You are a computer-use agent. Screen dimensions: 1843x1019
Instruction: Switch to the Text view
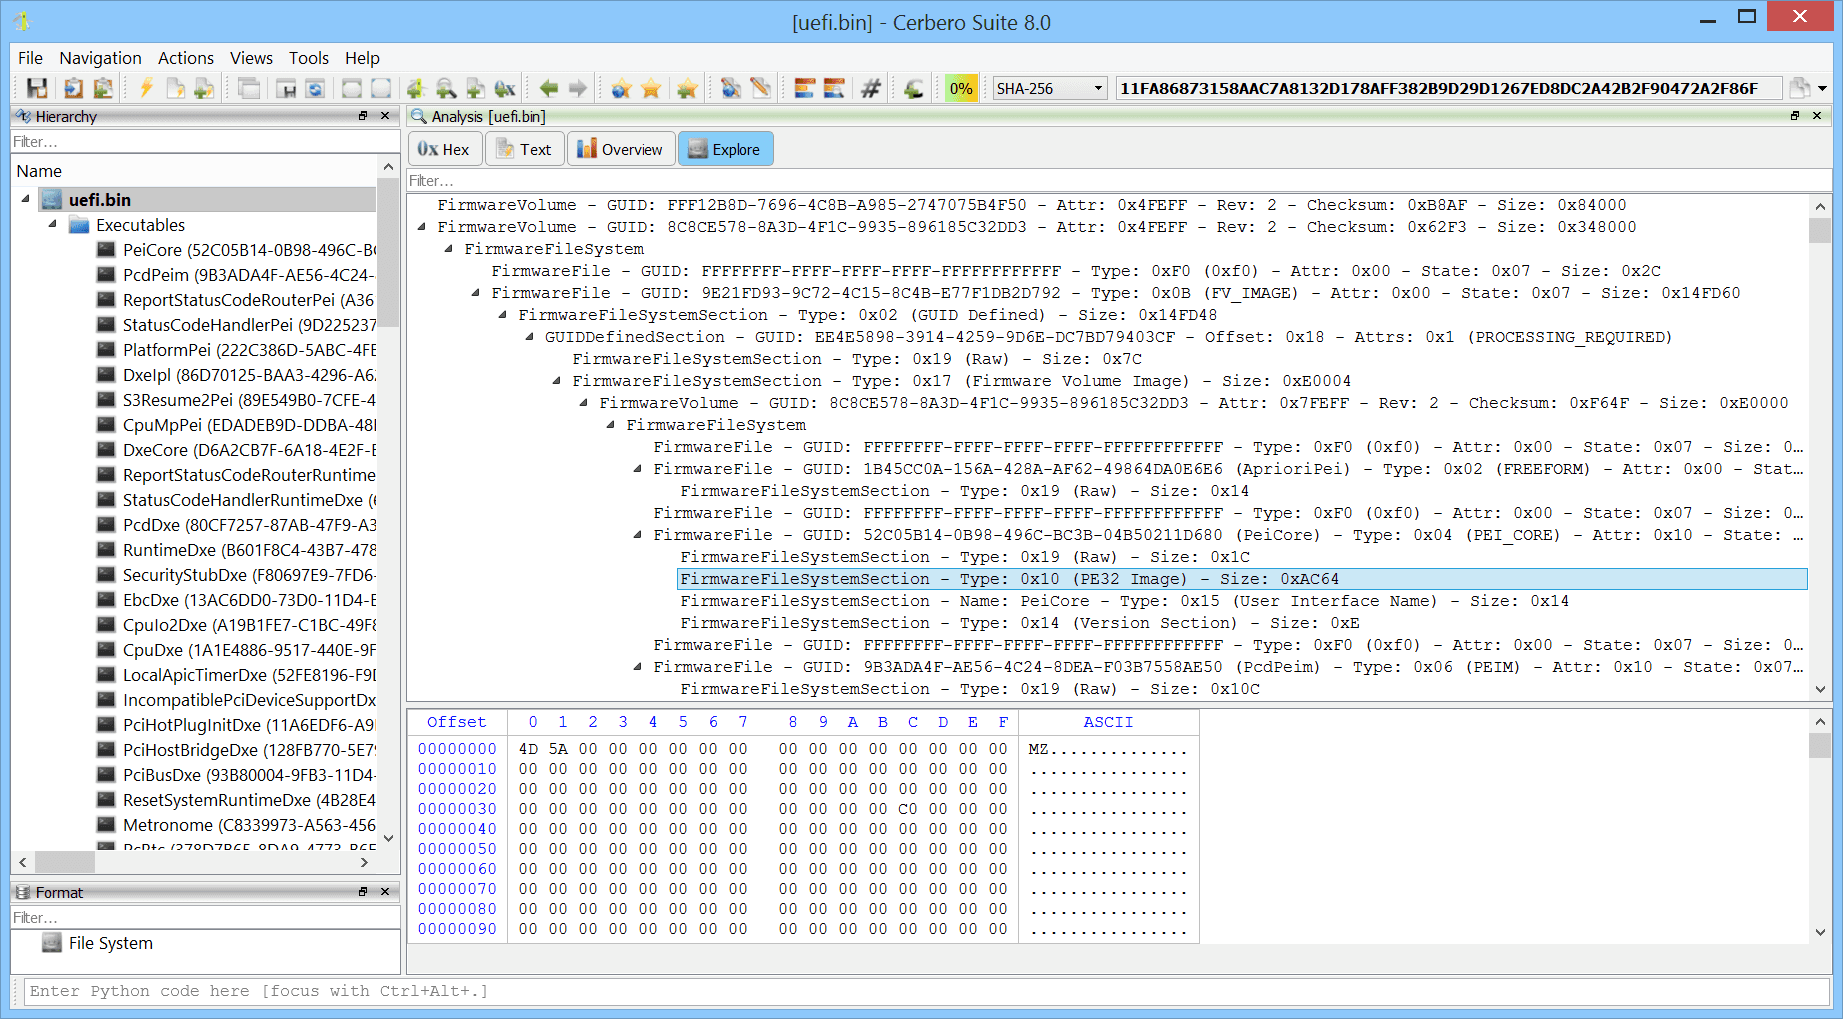point(524,149)
